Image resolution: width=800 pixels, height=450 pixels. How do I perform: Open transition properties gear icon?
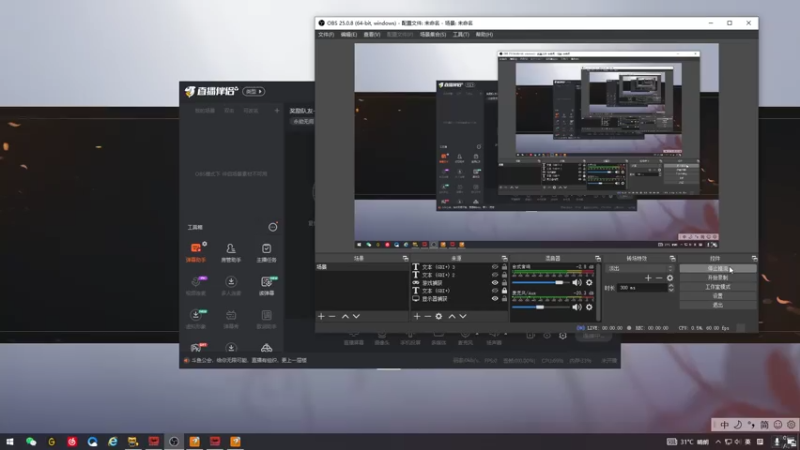coord(670,278)
